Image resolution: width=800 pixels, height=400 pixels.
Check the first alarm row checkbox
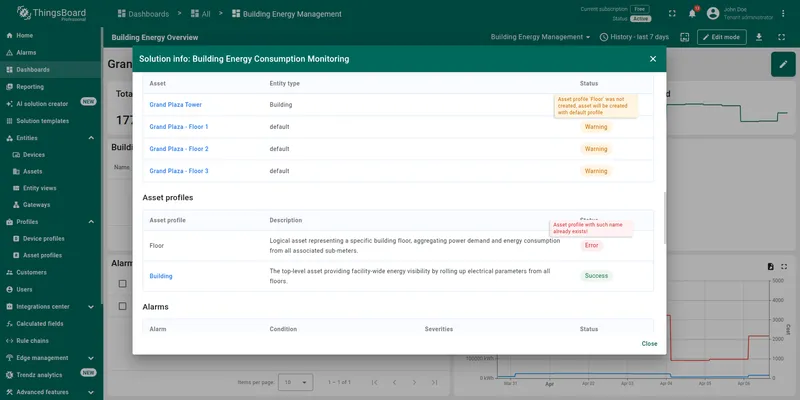pos(122,284)
